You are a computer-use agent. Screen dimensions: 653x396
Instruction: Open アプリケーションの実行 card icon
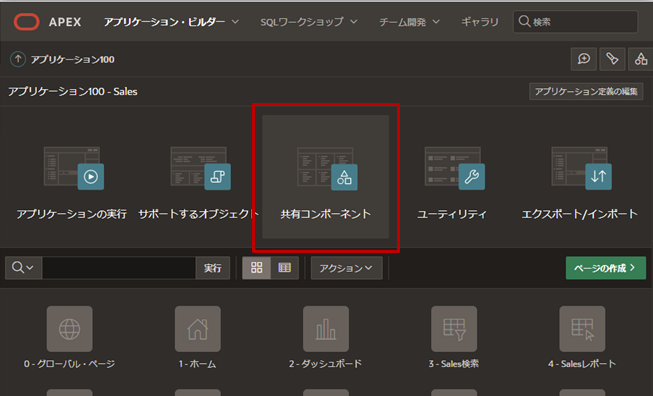coord(74,168)
